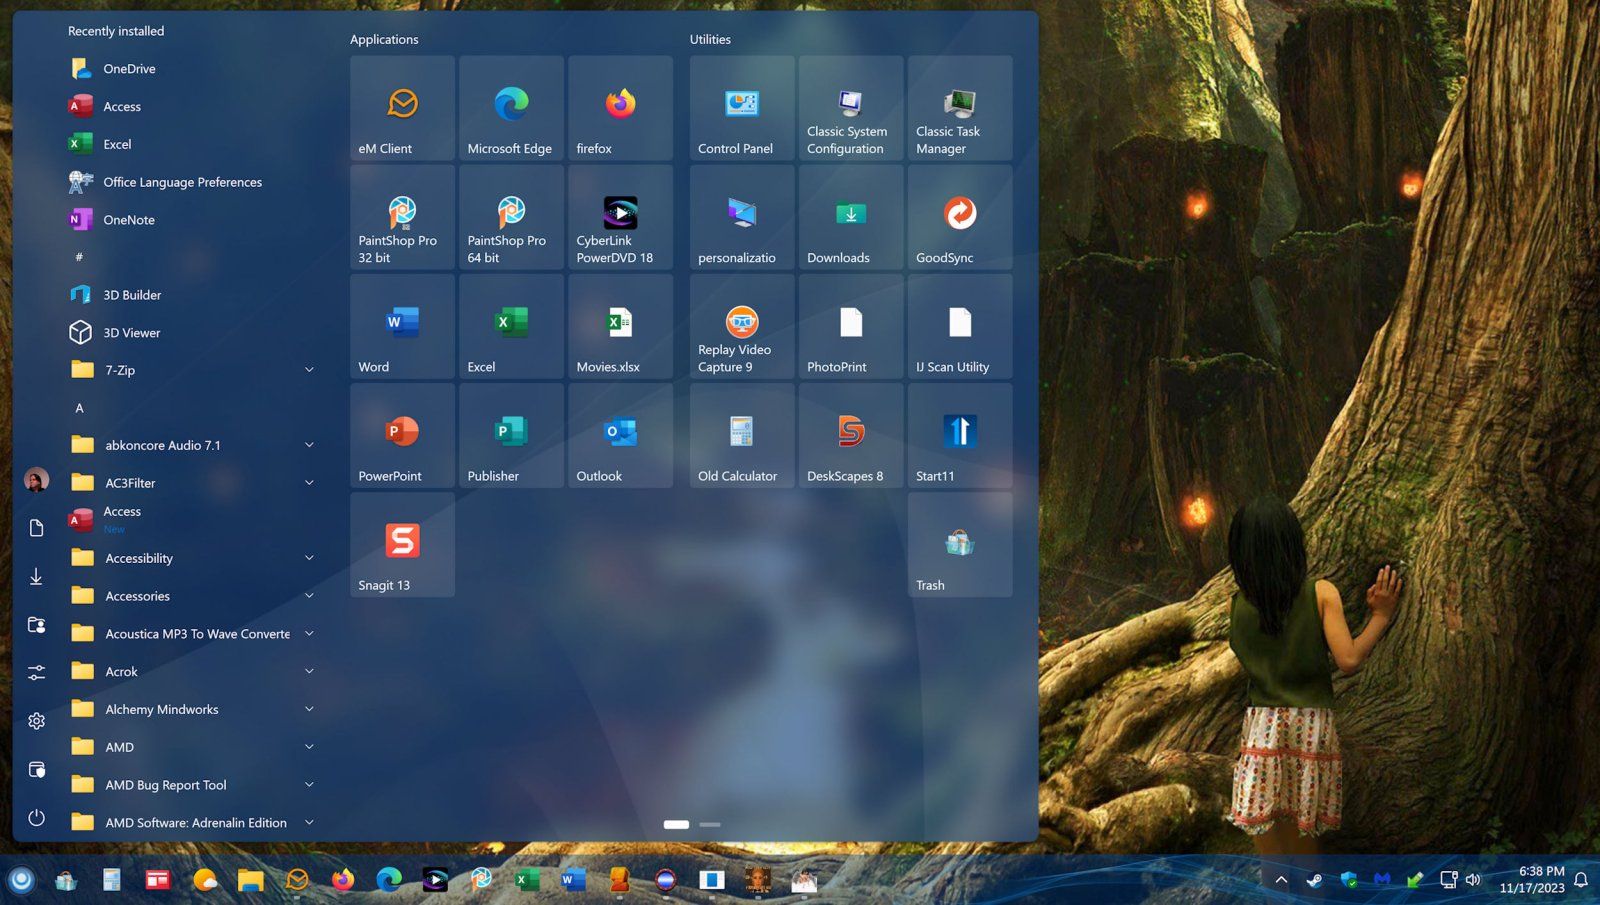Image resolution: width=1600 pixels, height=905 pixels.
Task: Expand the Accessibility folder chevron
Action: pyautogui.click(x=309, y=558)
